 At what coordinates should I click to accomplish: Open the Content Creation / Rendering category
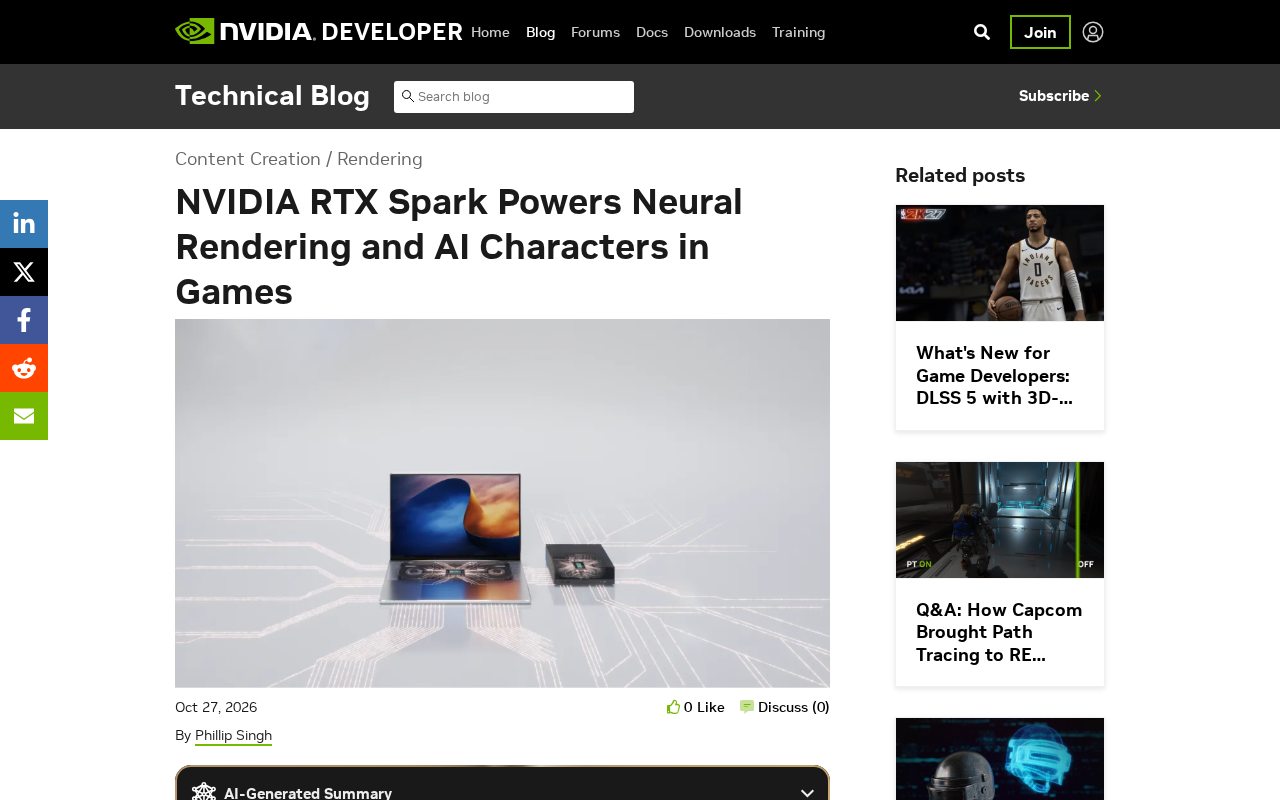[x=299, y=159]
